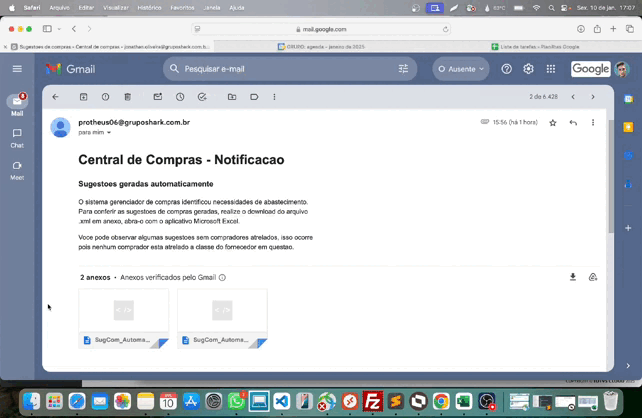
Task: Open Google Keep side panel
Action: click(x=628, y=127)
